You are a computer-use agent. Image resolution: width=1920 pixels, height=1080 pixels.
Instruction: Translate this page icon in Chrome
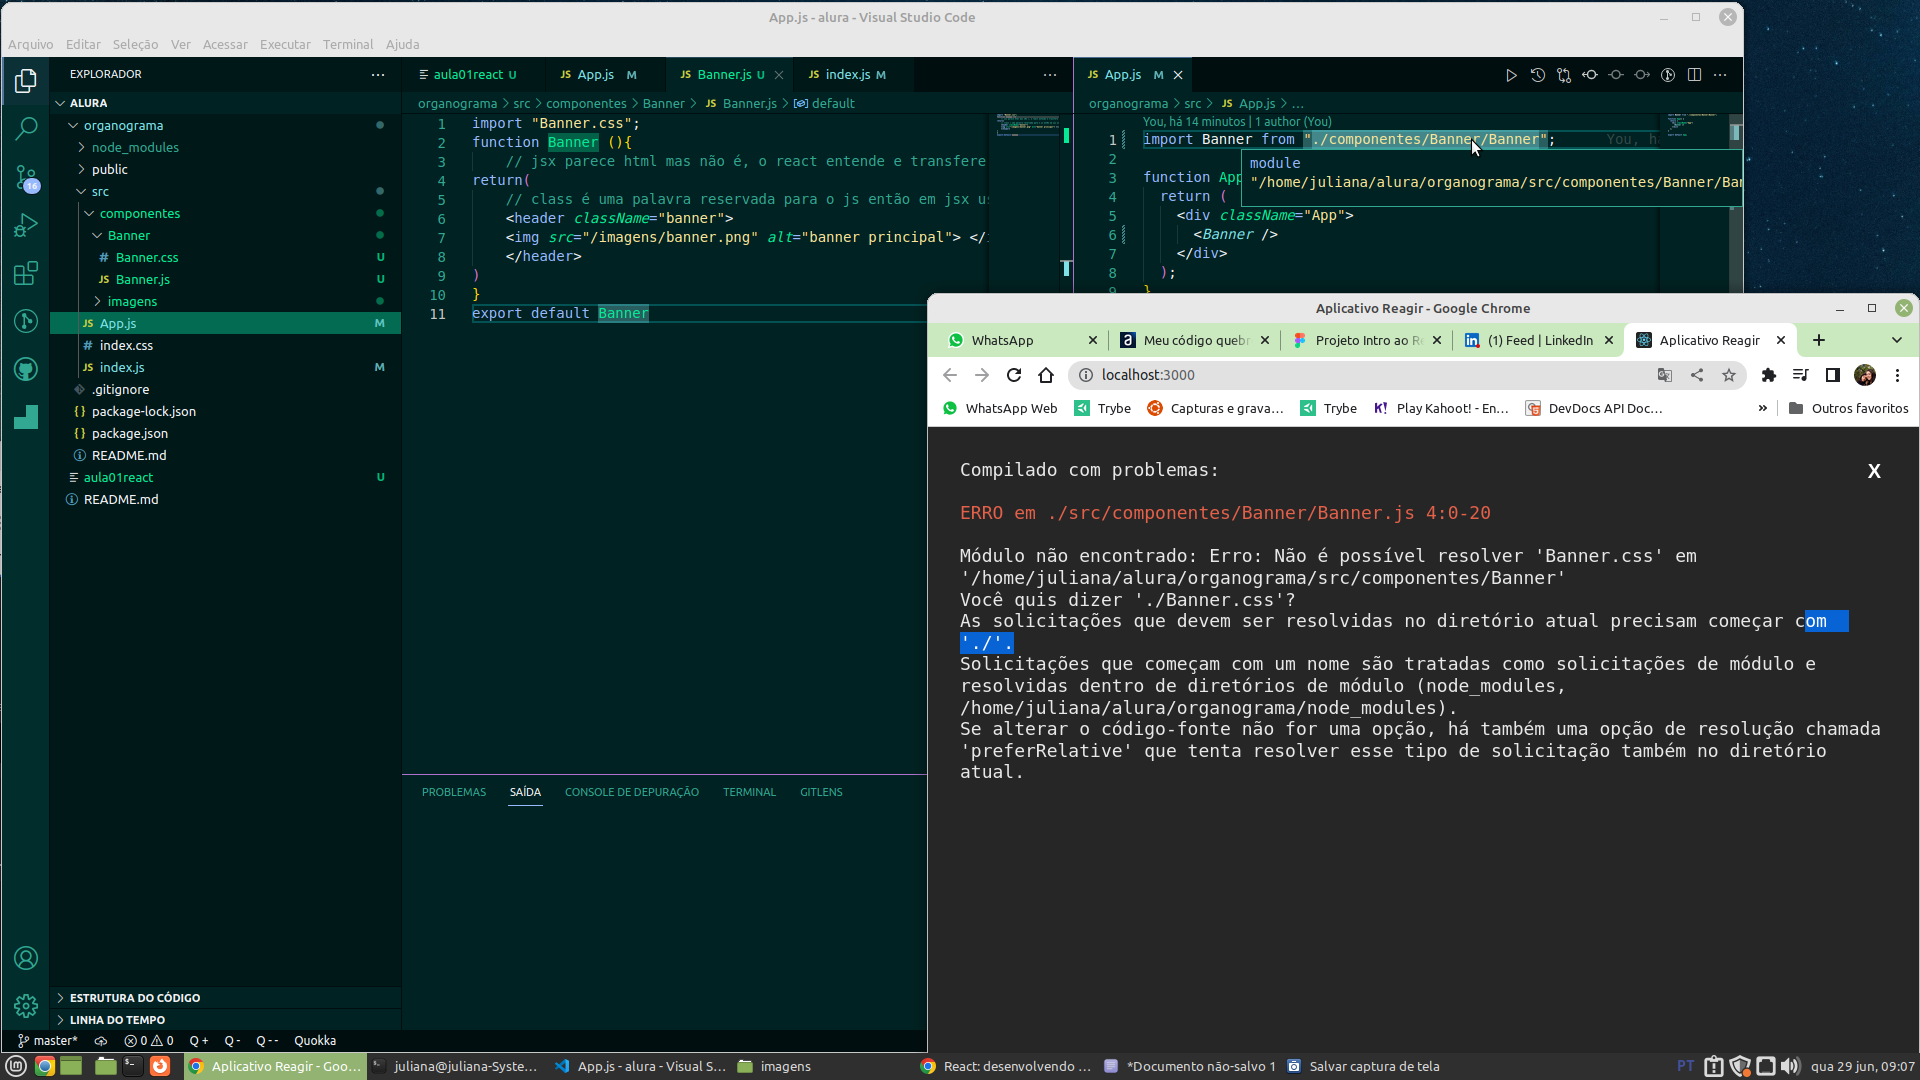[1665, 375]
